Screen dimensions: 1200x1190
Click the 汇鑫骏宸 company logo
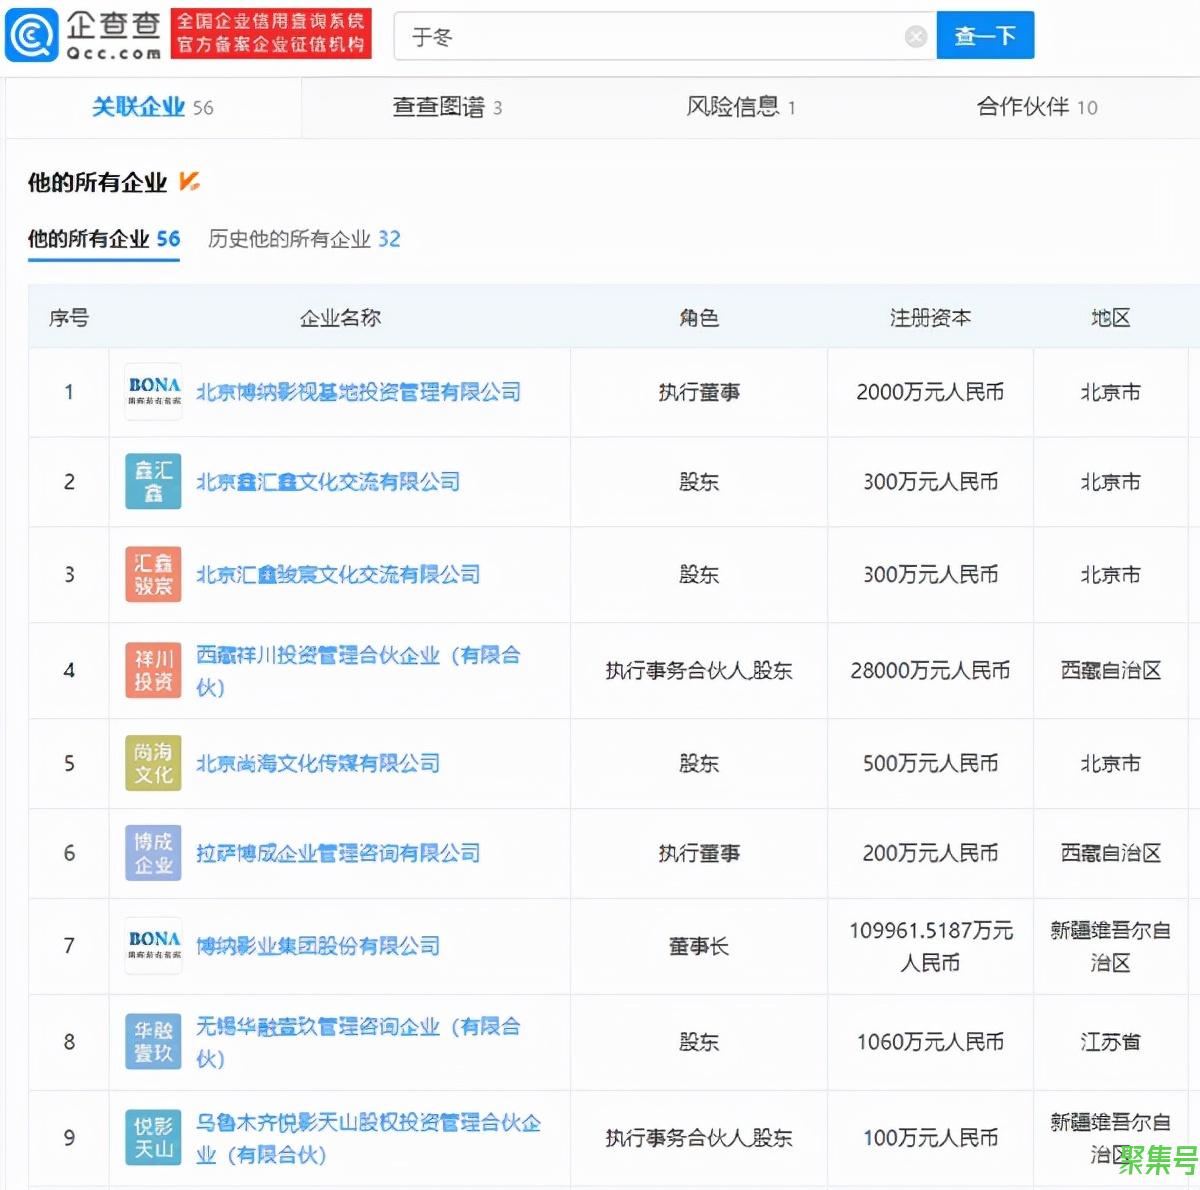(x=154, y=574)
